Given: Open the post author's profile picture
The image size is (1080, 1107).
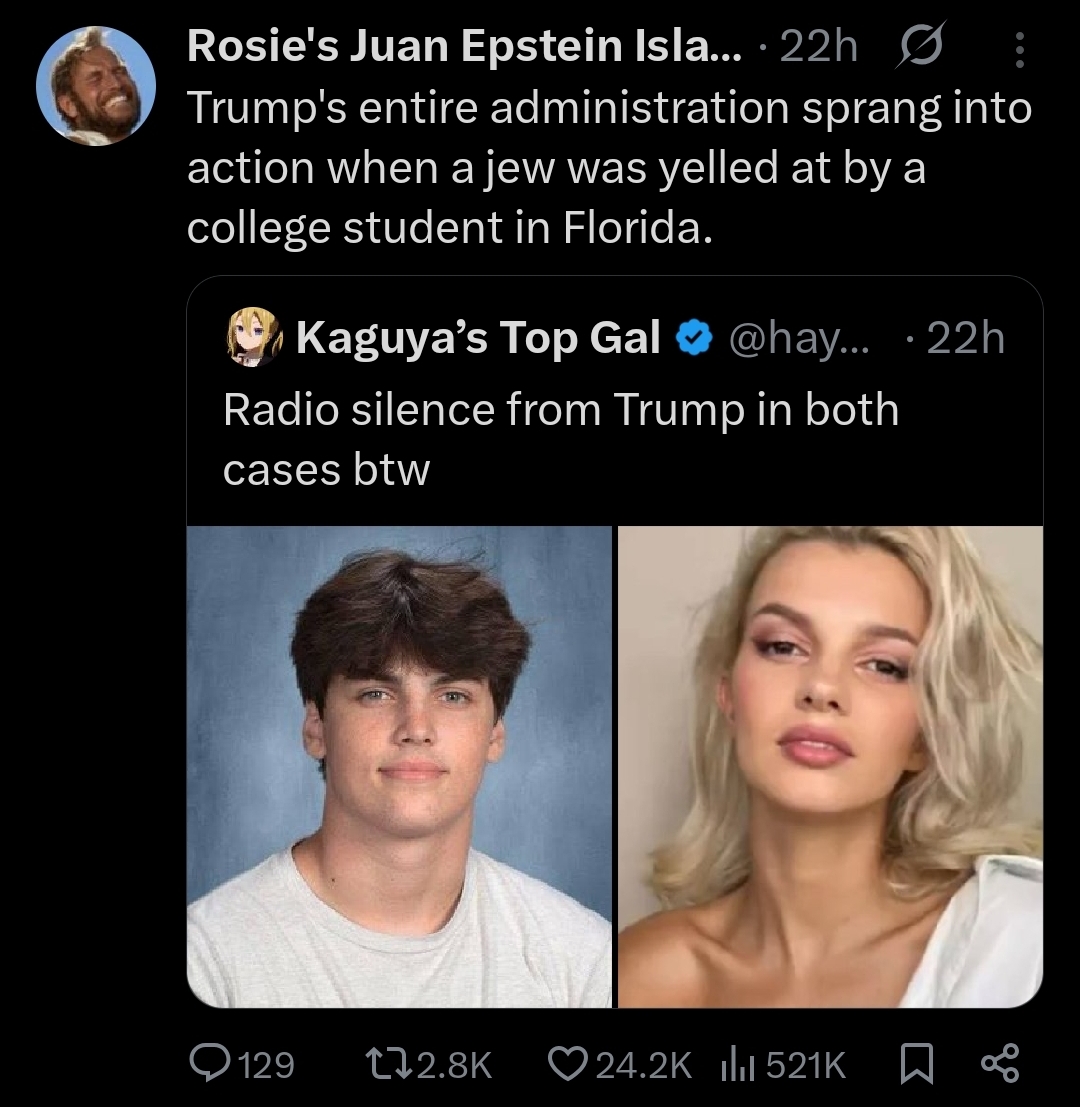Looking at the screenshot, I should coord(96,86).
